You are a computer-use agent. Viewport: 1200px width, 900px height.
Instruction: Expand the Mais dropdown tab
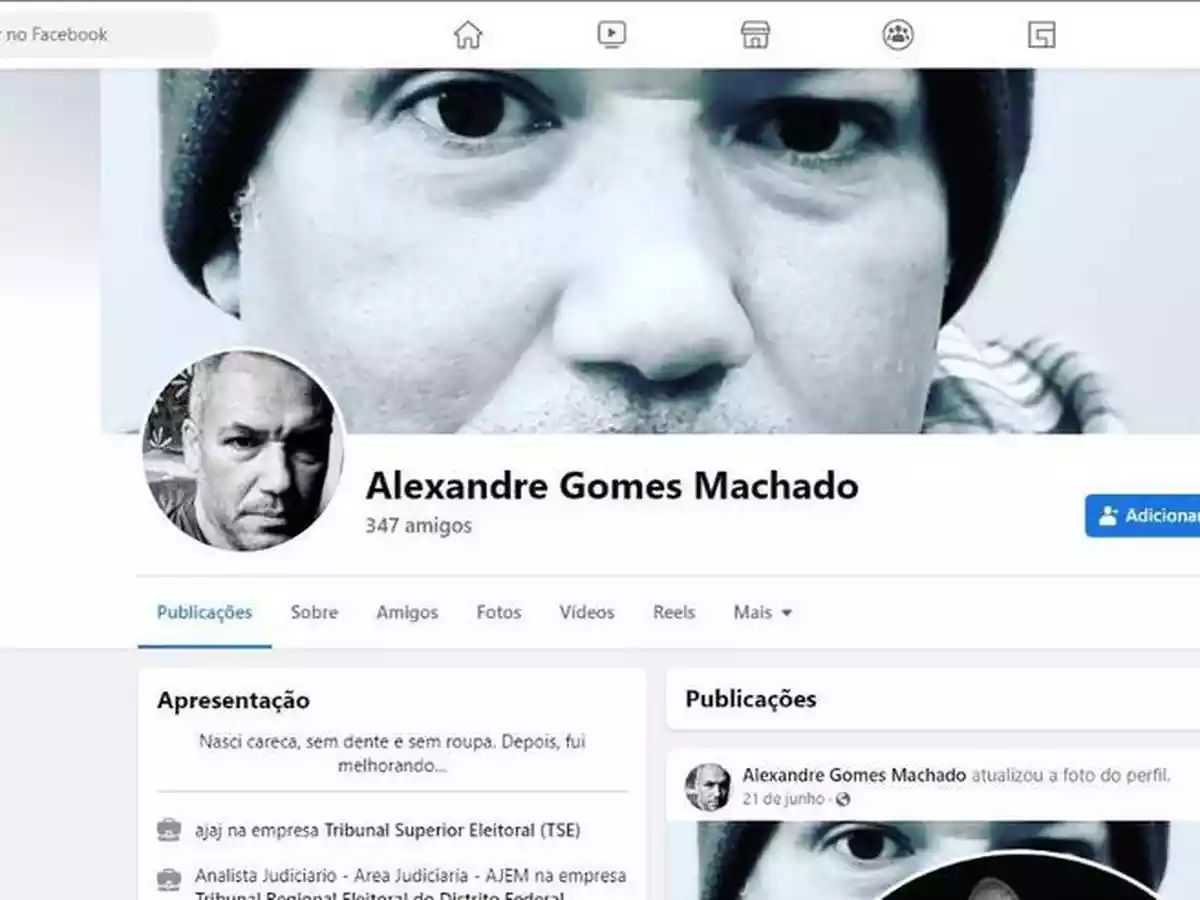[763, 612]
